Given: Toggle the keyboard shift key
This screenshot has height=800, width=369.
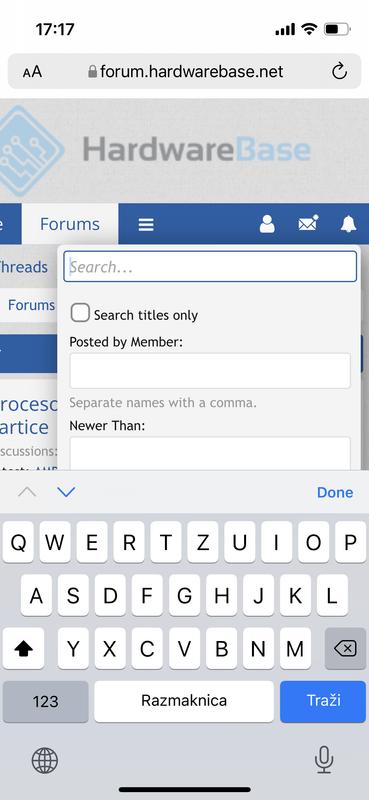Looking at the screenshot, I should (23, 648).
